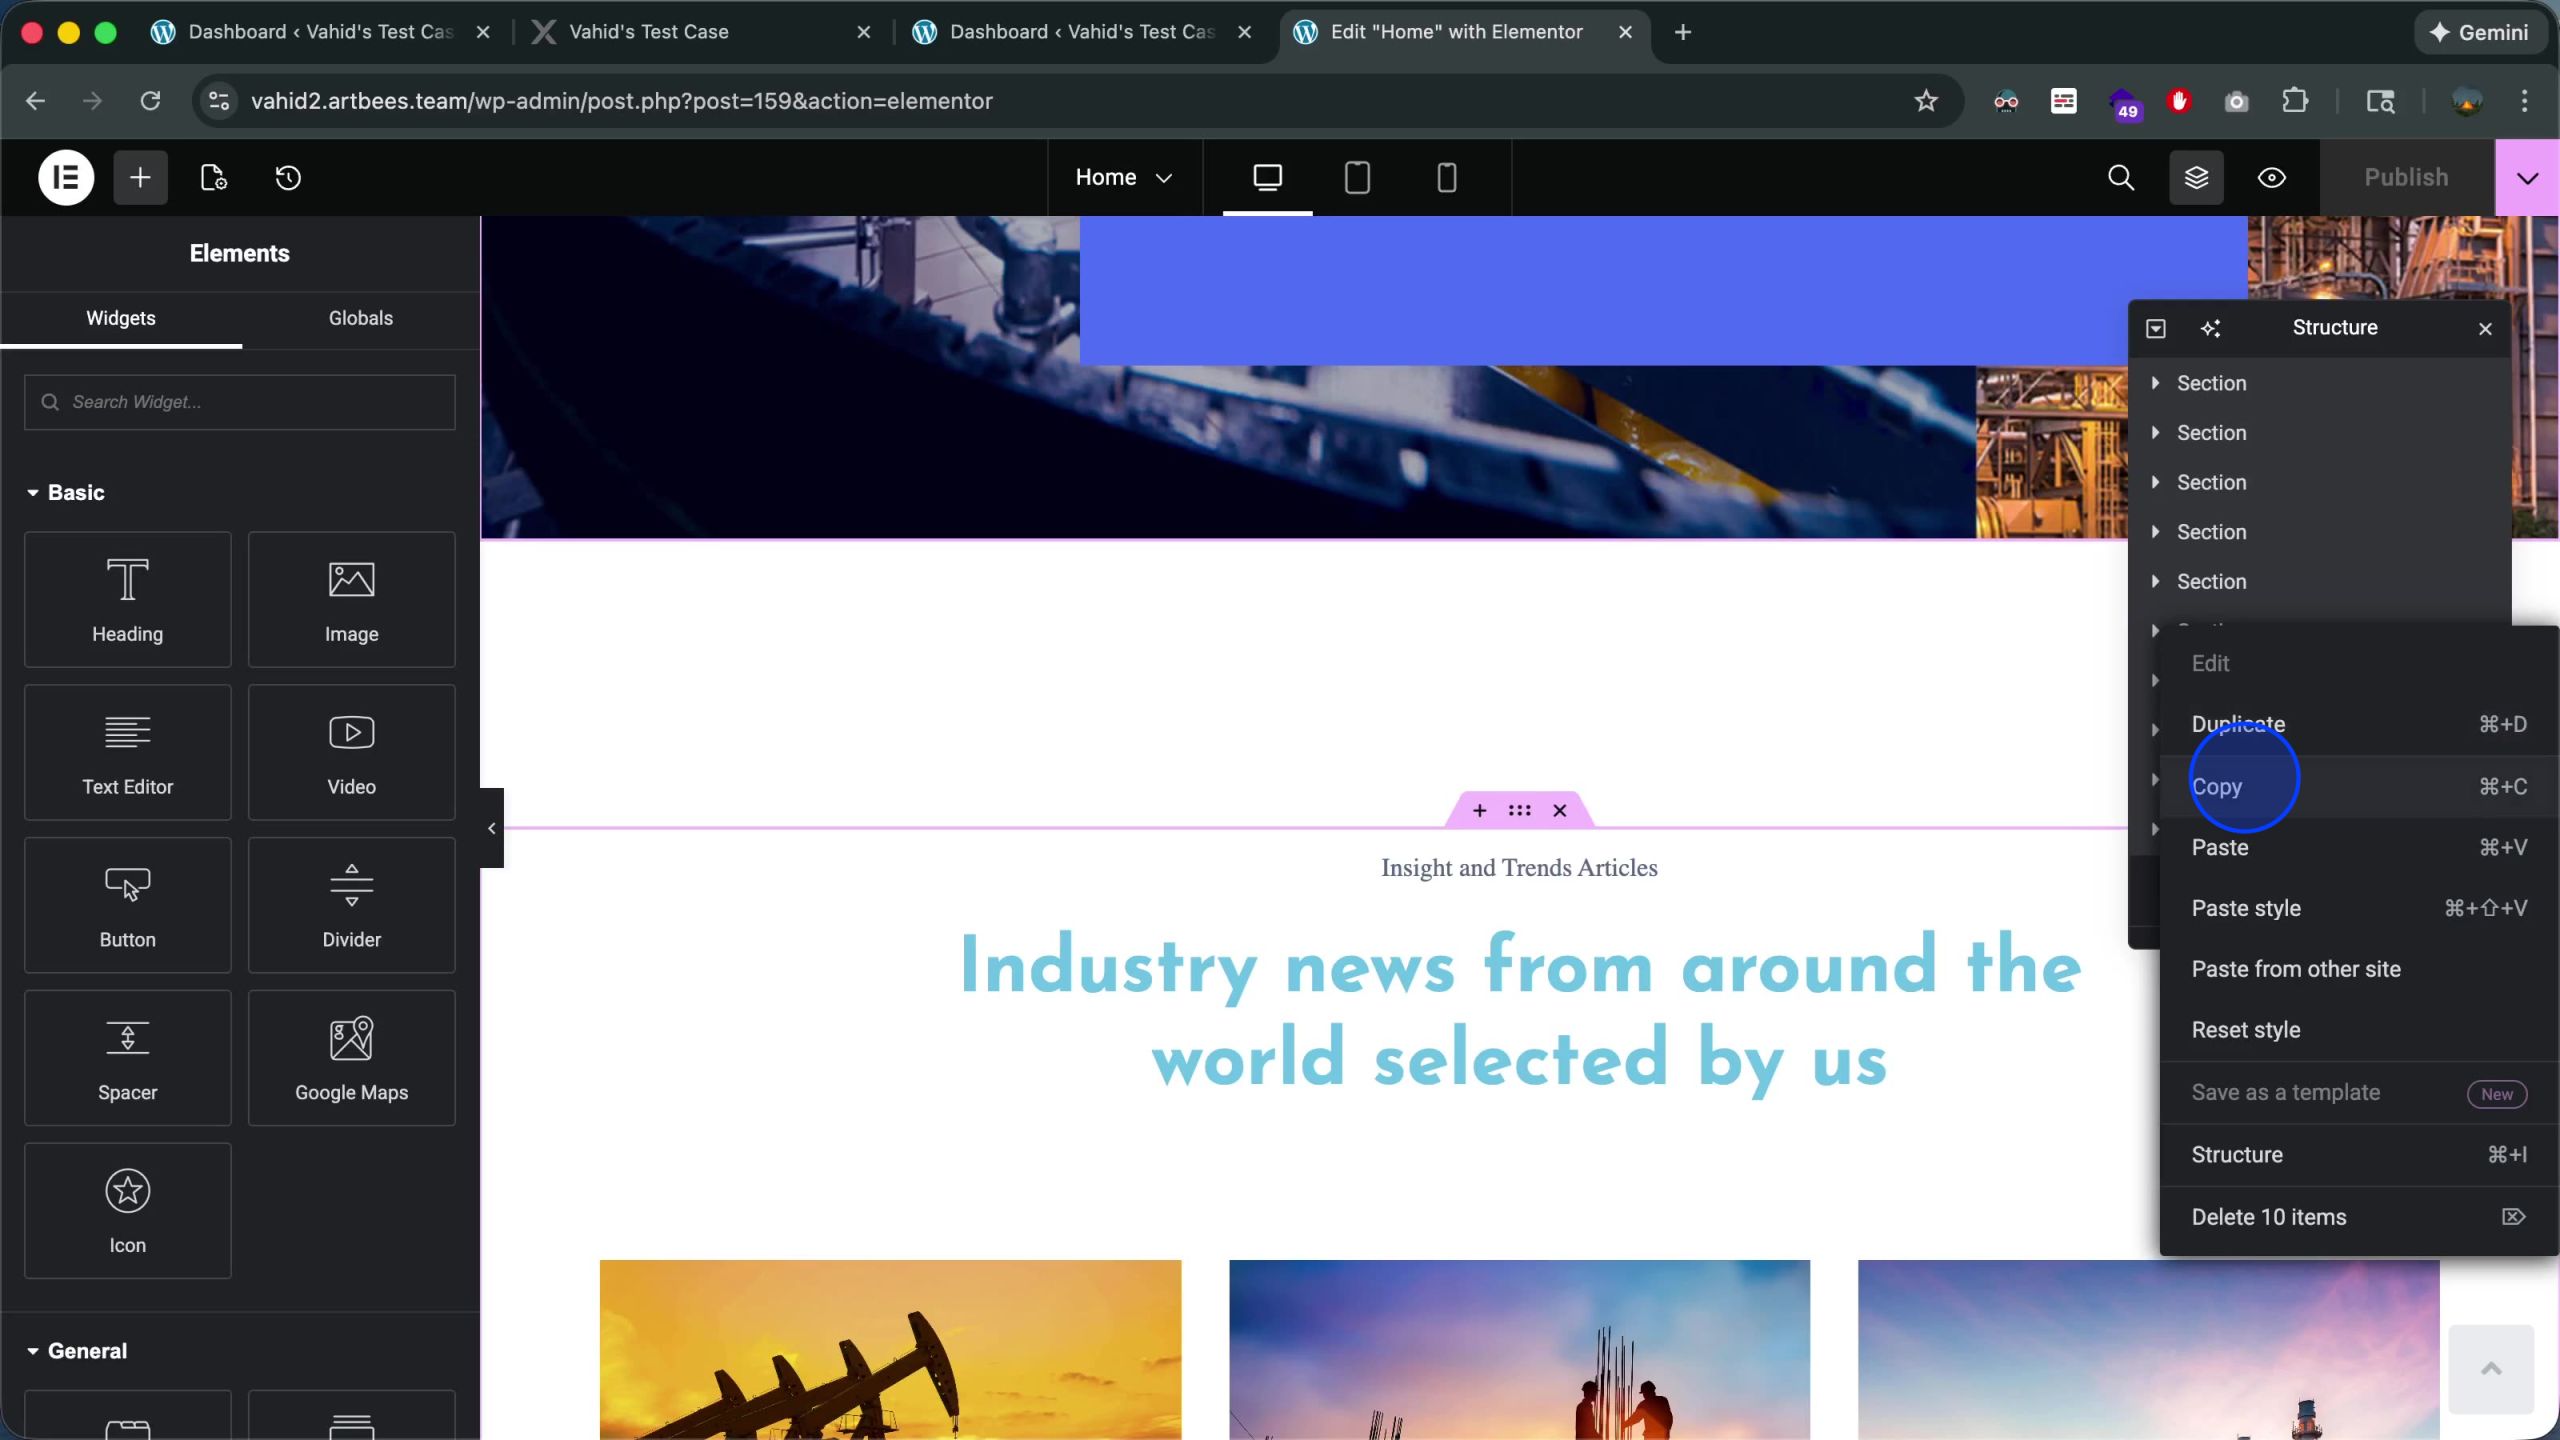Viewport: 2560px width, 1440px height.
Task: Open page settings document icon
Action: [213, 178]
